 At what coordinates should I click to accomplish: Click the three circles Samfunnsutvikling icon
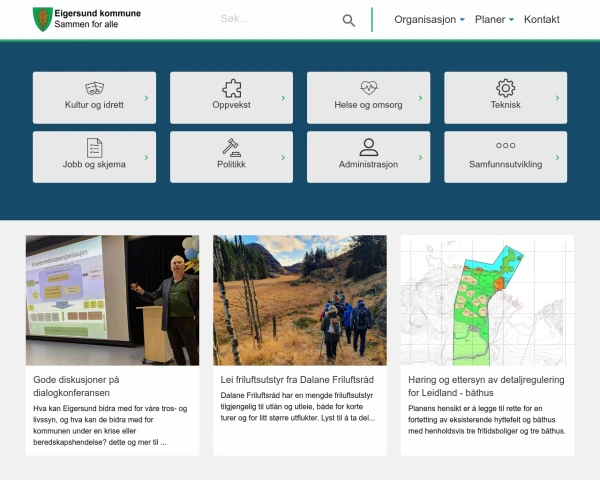tap(505, 146)
